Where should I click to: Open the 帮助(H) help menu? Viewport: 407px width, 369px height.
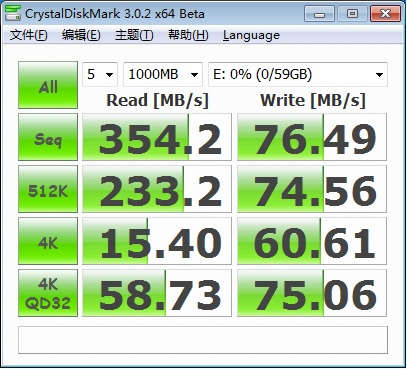coord(188,35)
